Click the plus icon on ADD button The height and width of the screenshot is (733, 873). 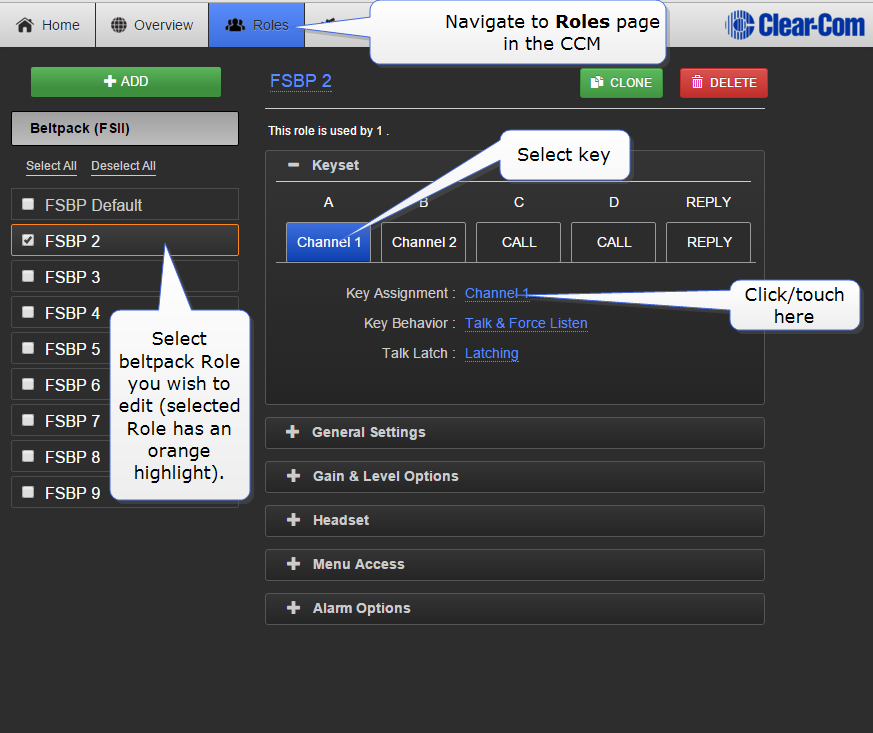110,82
